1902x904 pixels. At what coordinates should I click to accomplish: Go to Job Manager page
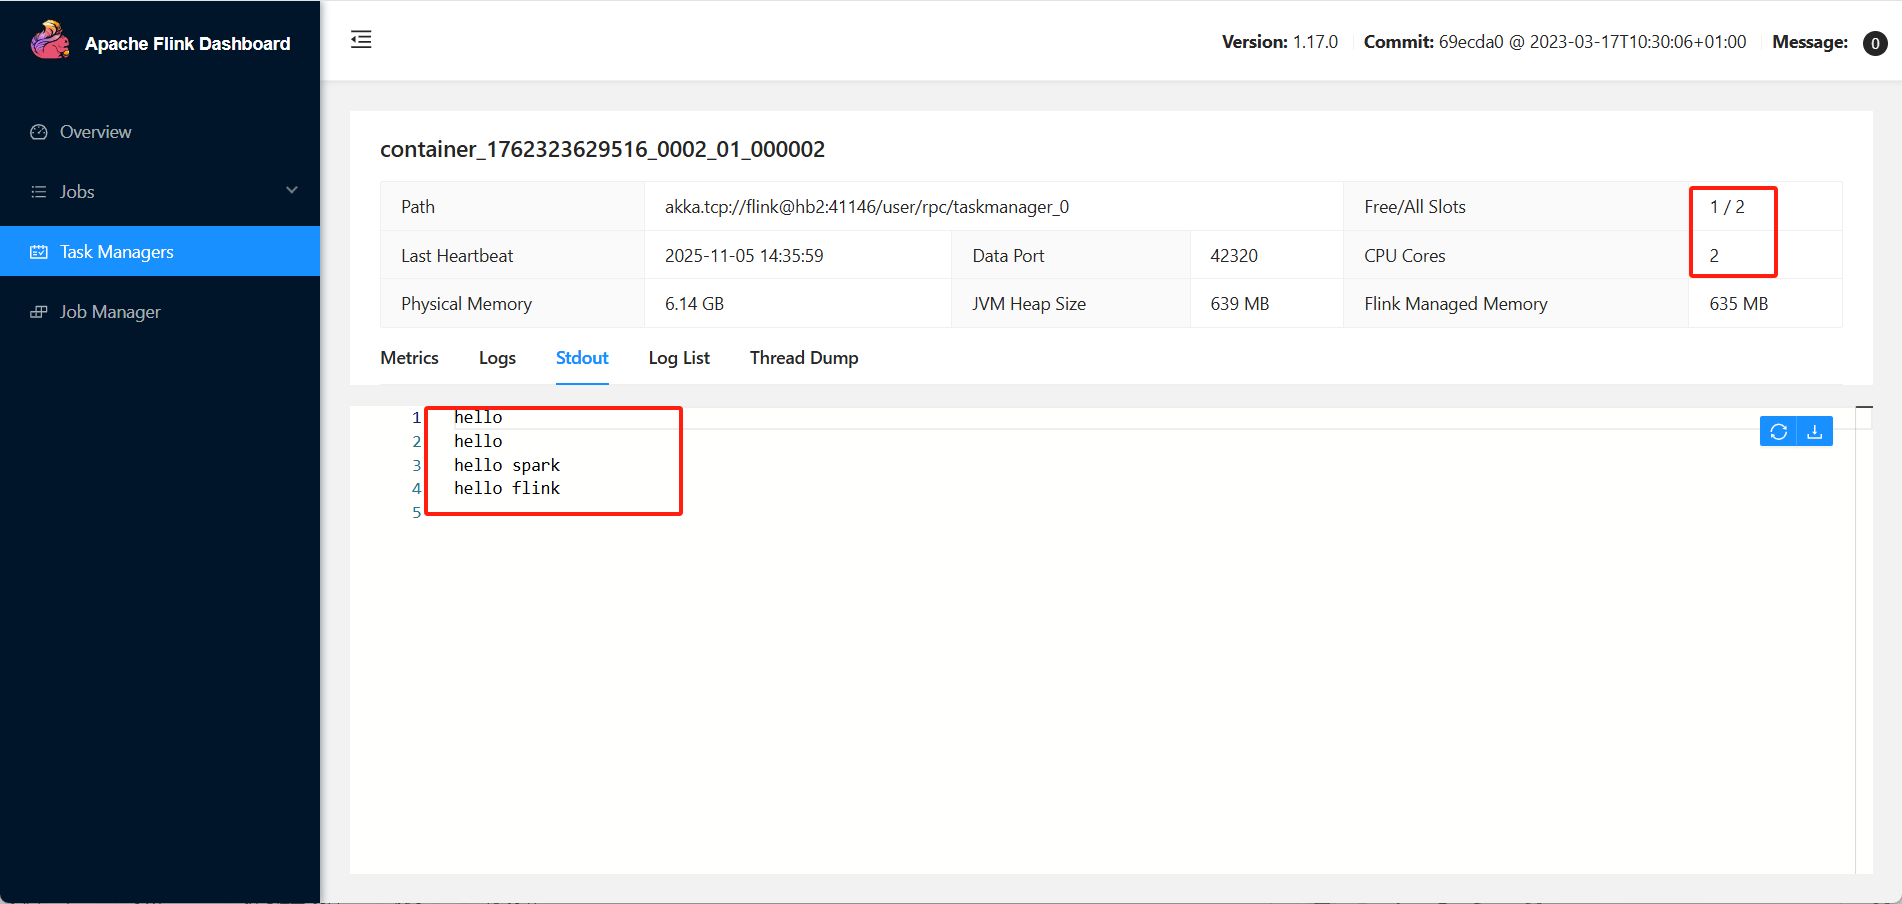click(x=160, y=312)
